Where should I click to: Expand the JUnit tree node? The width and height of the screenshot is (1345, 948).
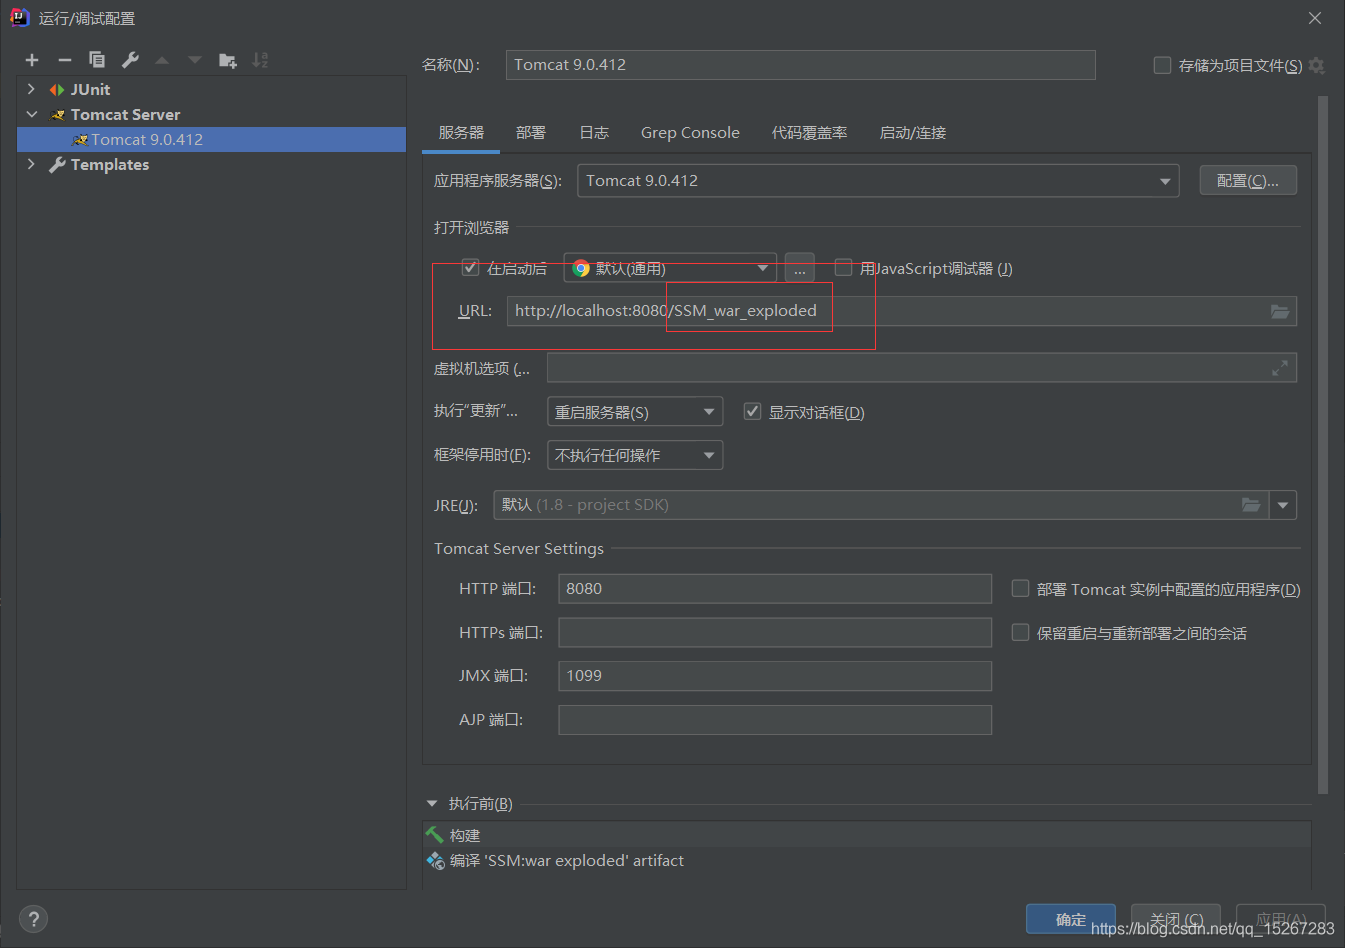click(32, 89)
